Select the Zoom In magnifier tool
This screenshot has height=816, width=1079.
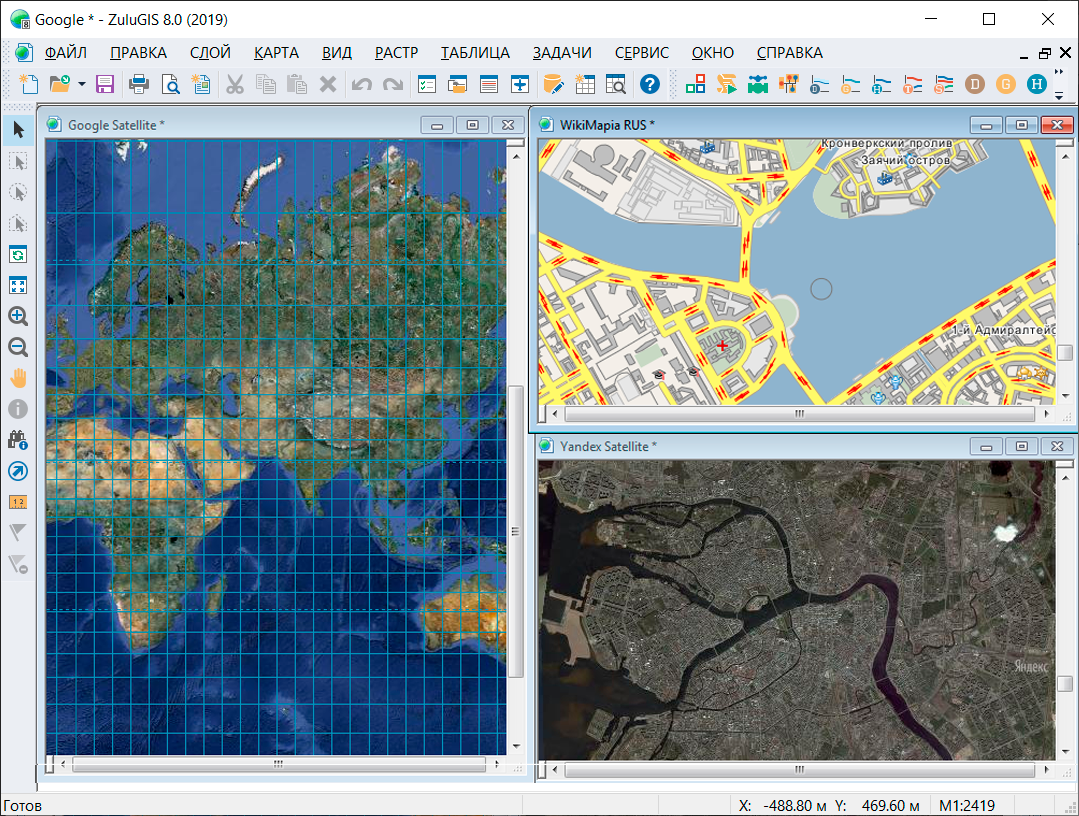[x=18, y=316]
